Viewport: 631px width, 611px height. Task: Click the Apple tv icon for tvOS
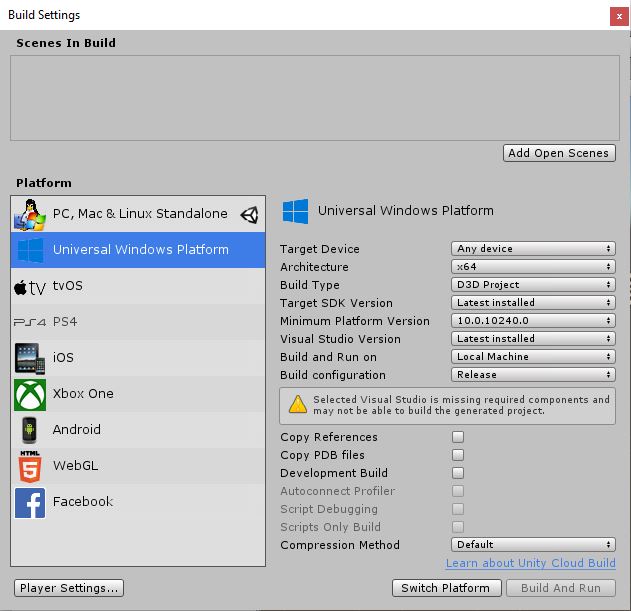click(30, 287)
